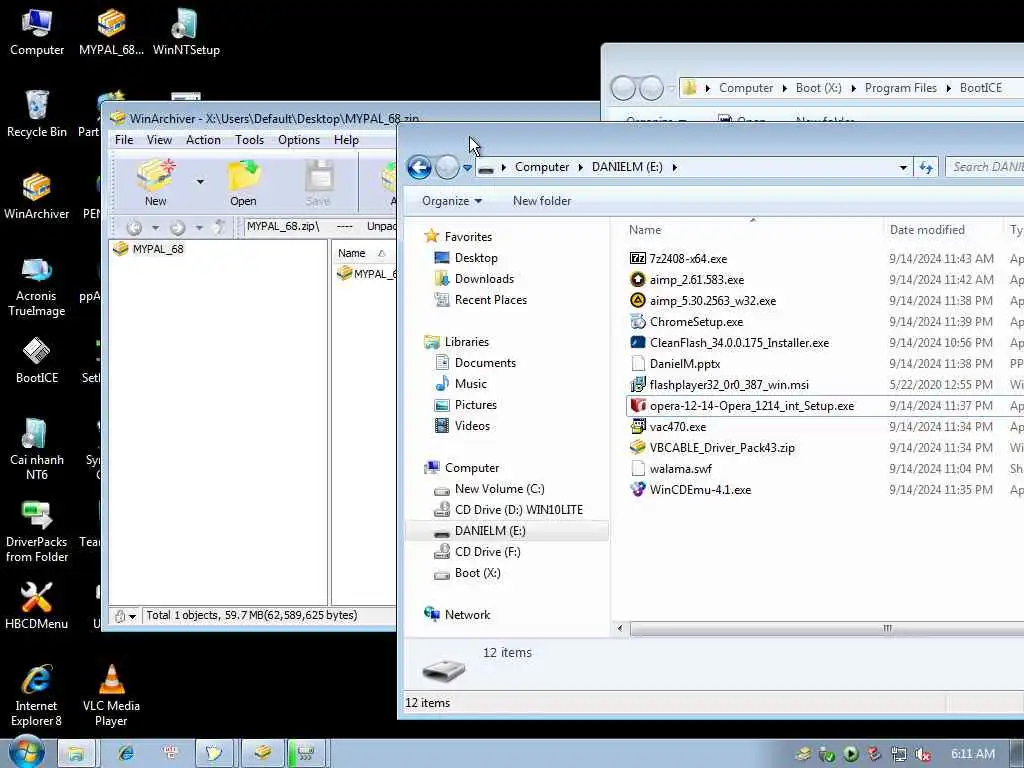The height and width of the screenshot is (768, 1024).
Task: Open the MYPAL_68 archive on desktop
Action: [111, 31]
